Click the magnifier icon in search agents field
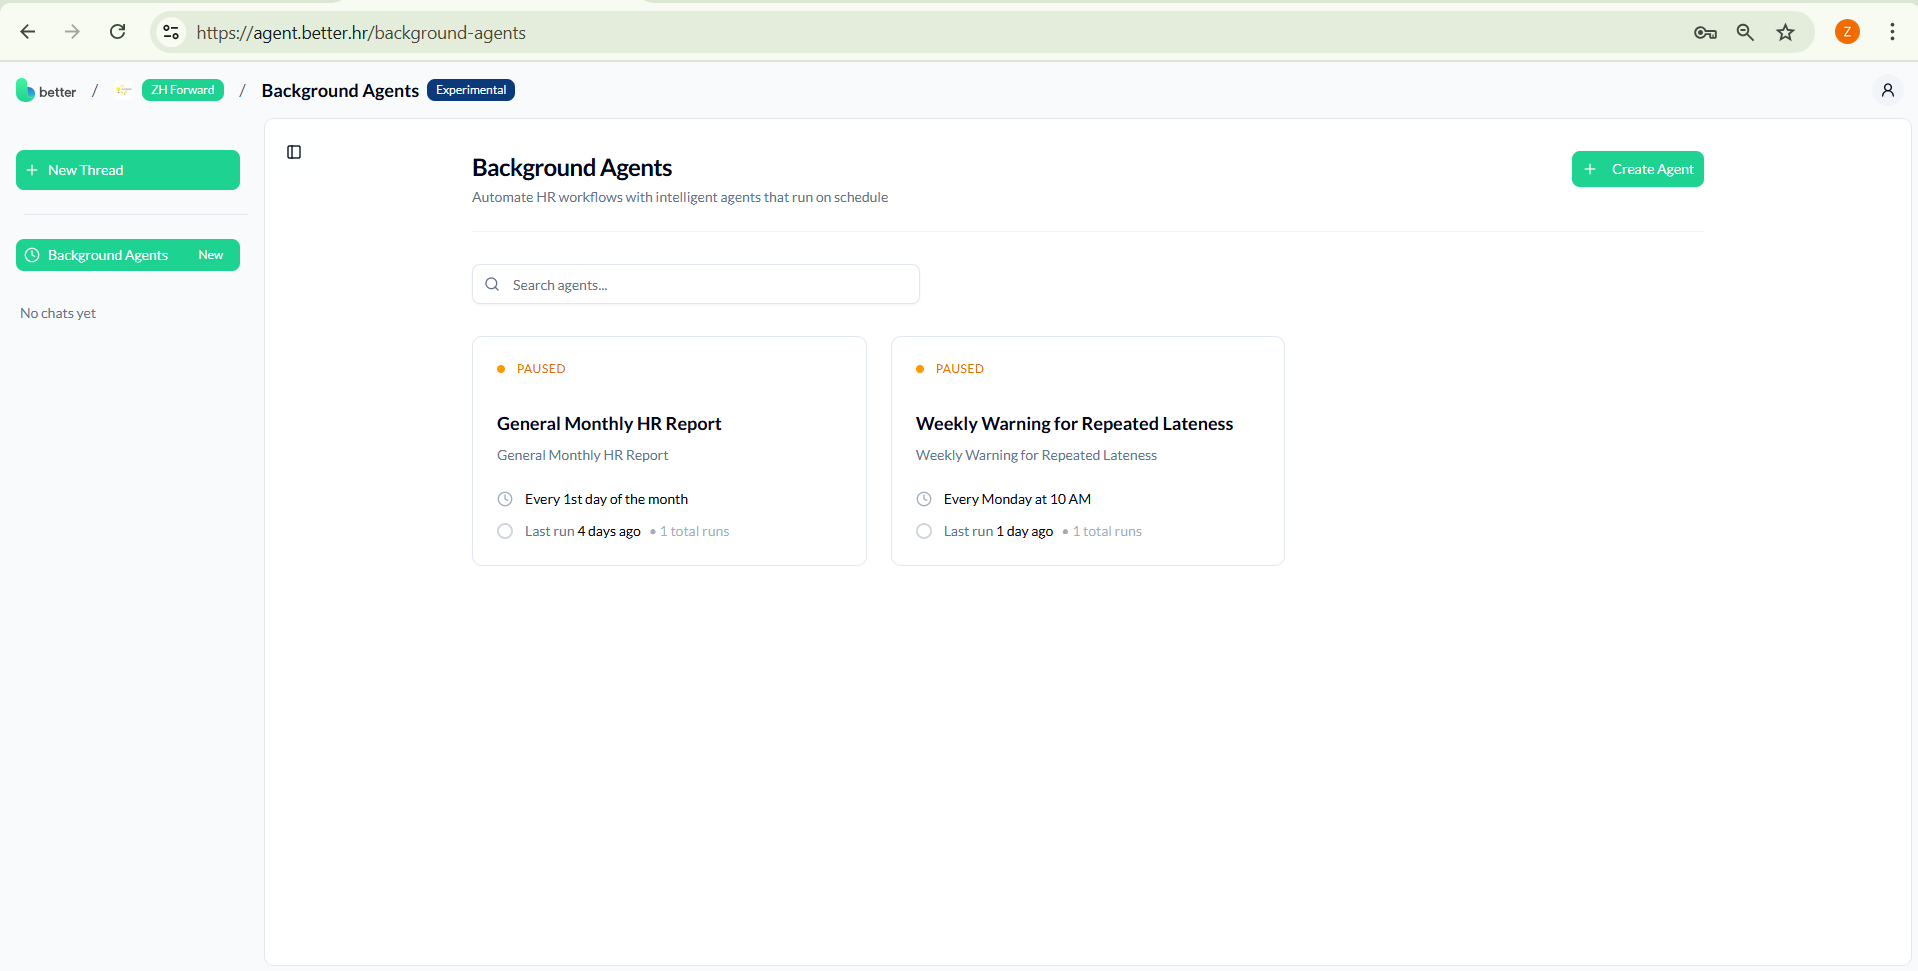Image resolution: width=1918 pixels, height=971 pixels. tap(492, 284)
